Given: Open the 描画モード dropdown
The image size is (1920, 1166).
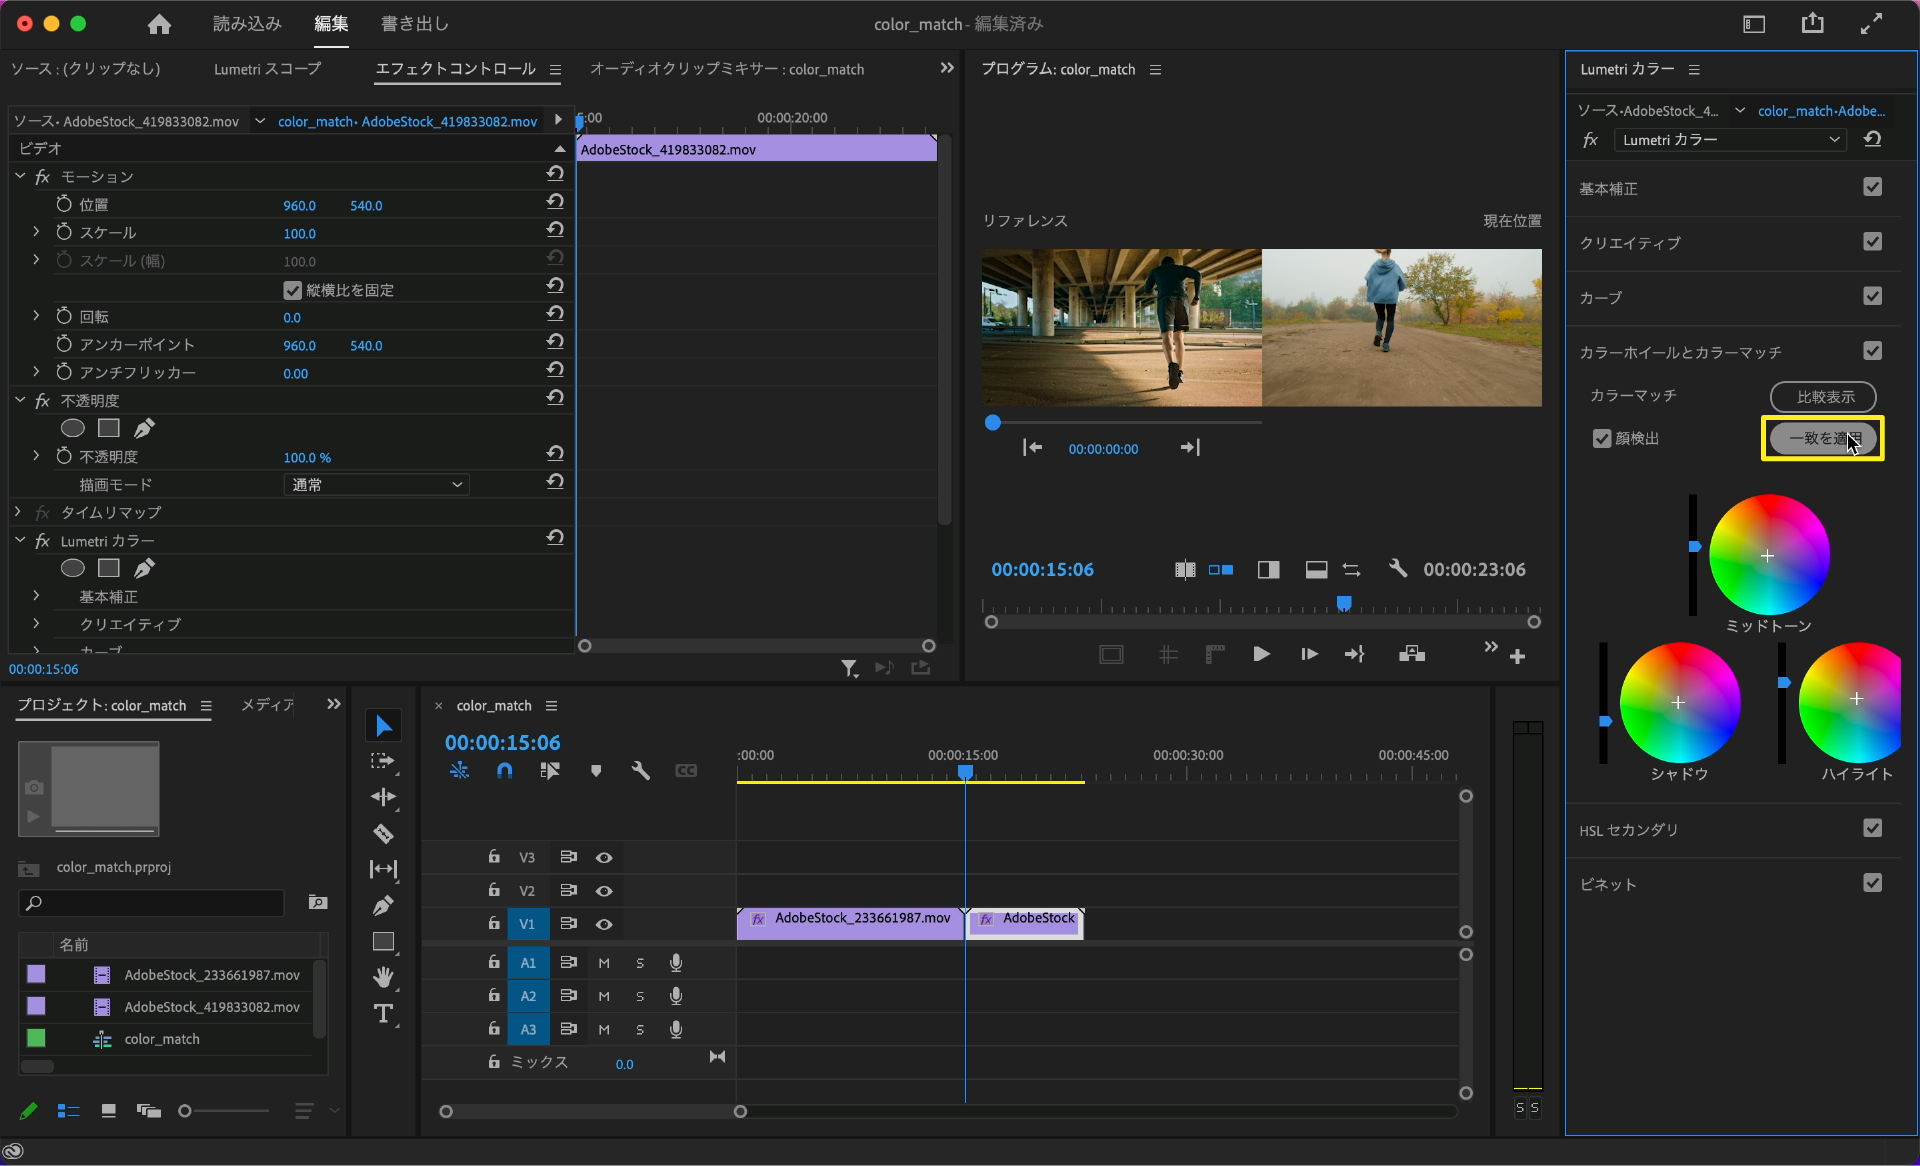Looking at the screenshot, I should (x=376, y=485).
